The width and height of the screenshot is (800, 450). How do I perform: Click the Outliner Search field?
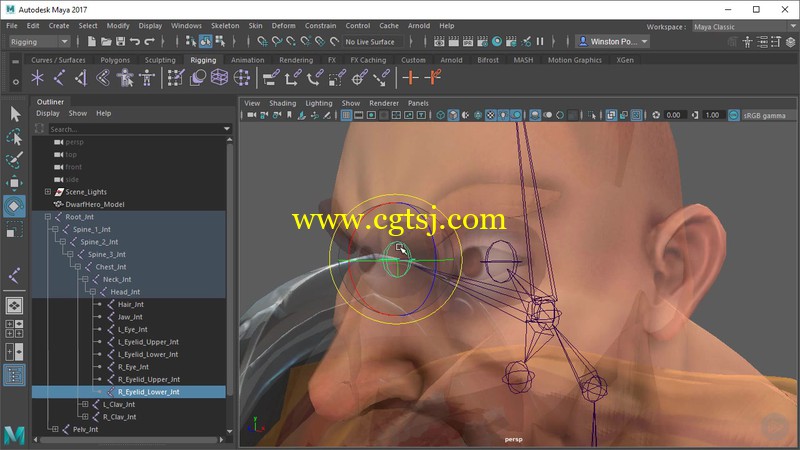point(140,129)
